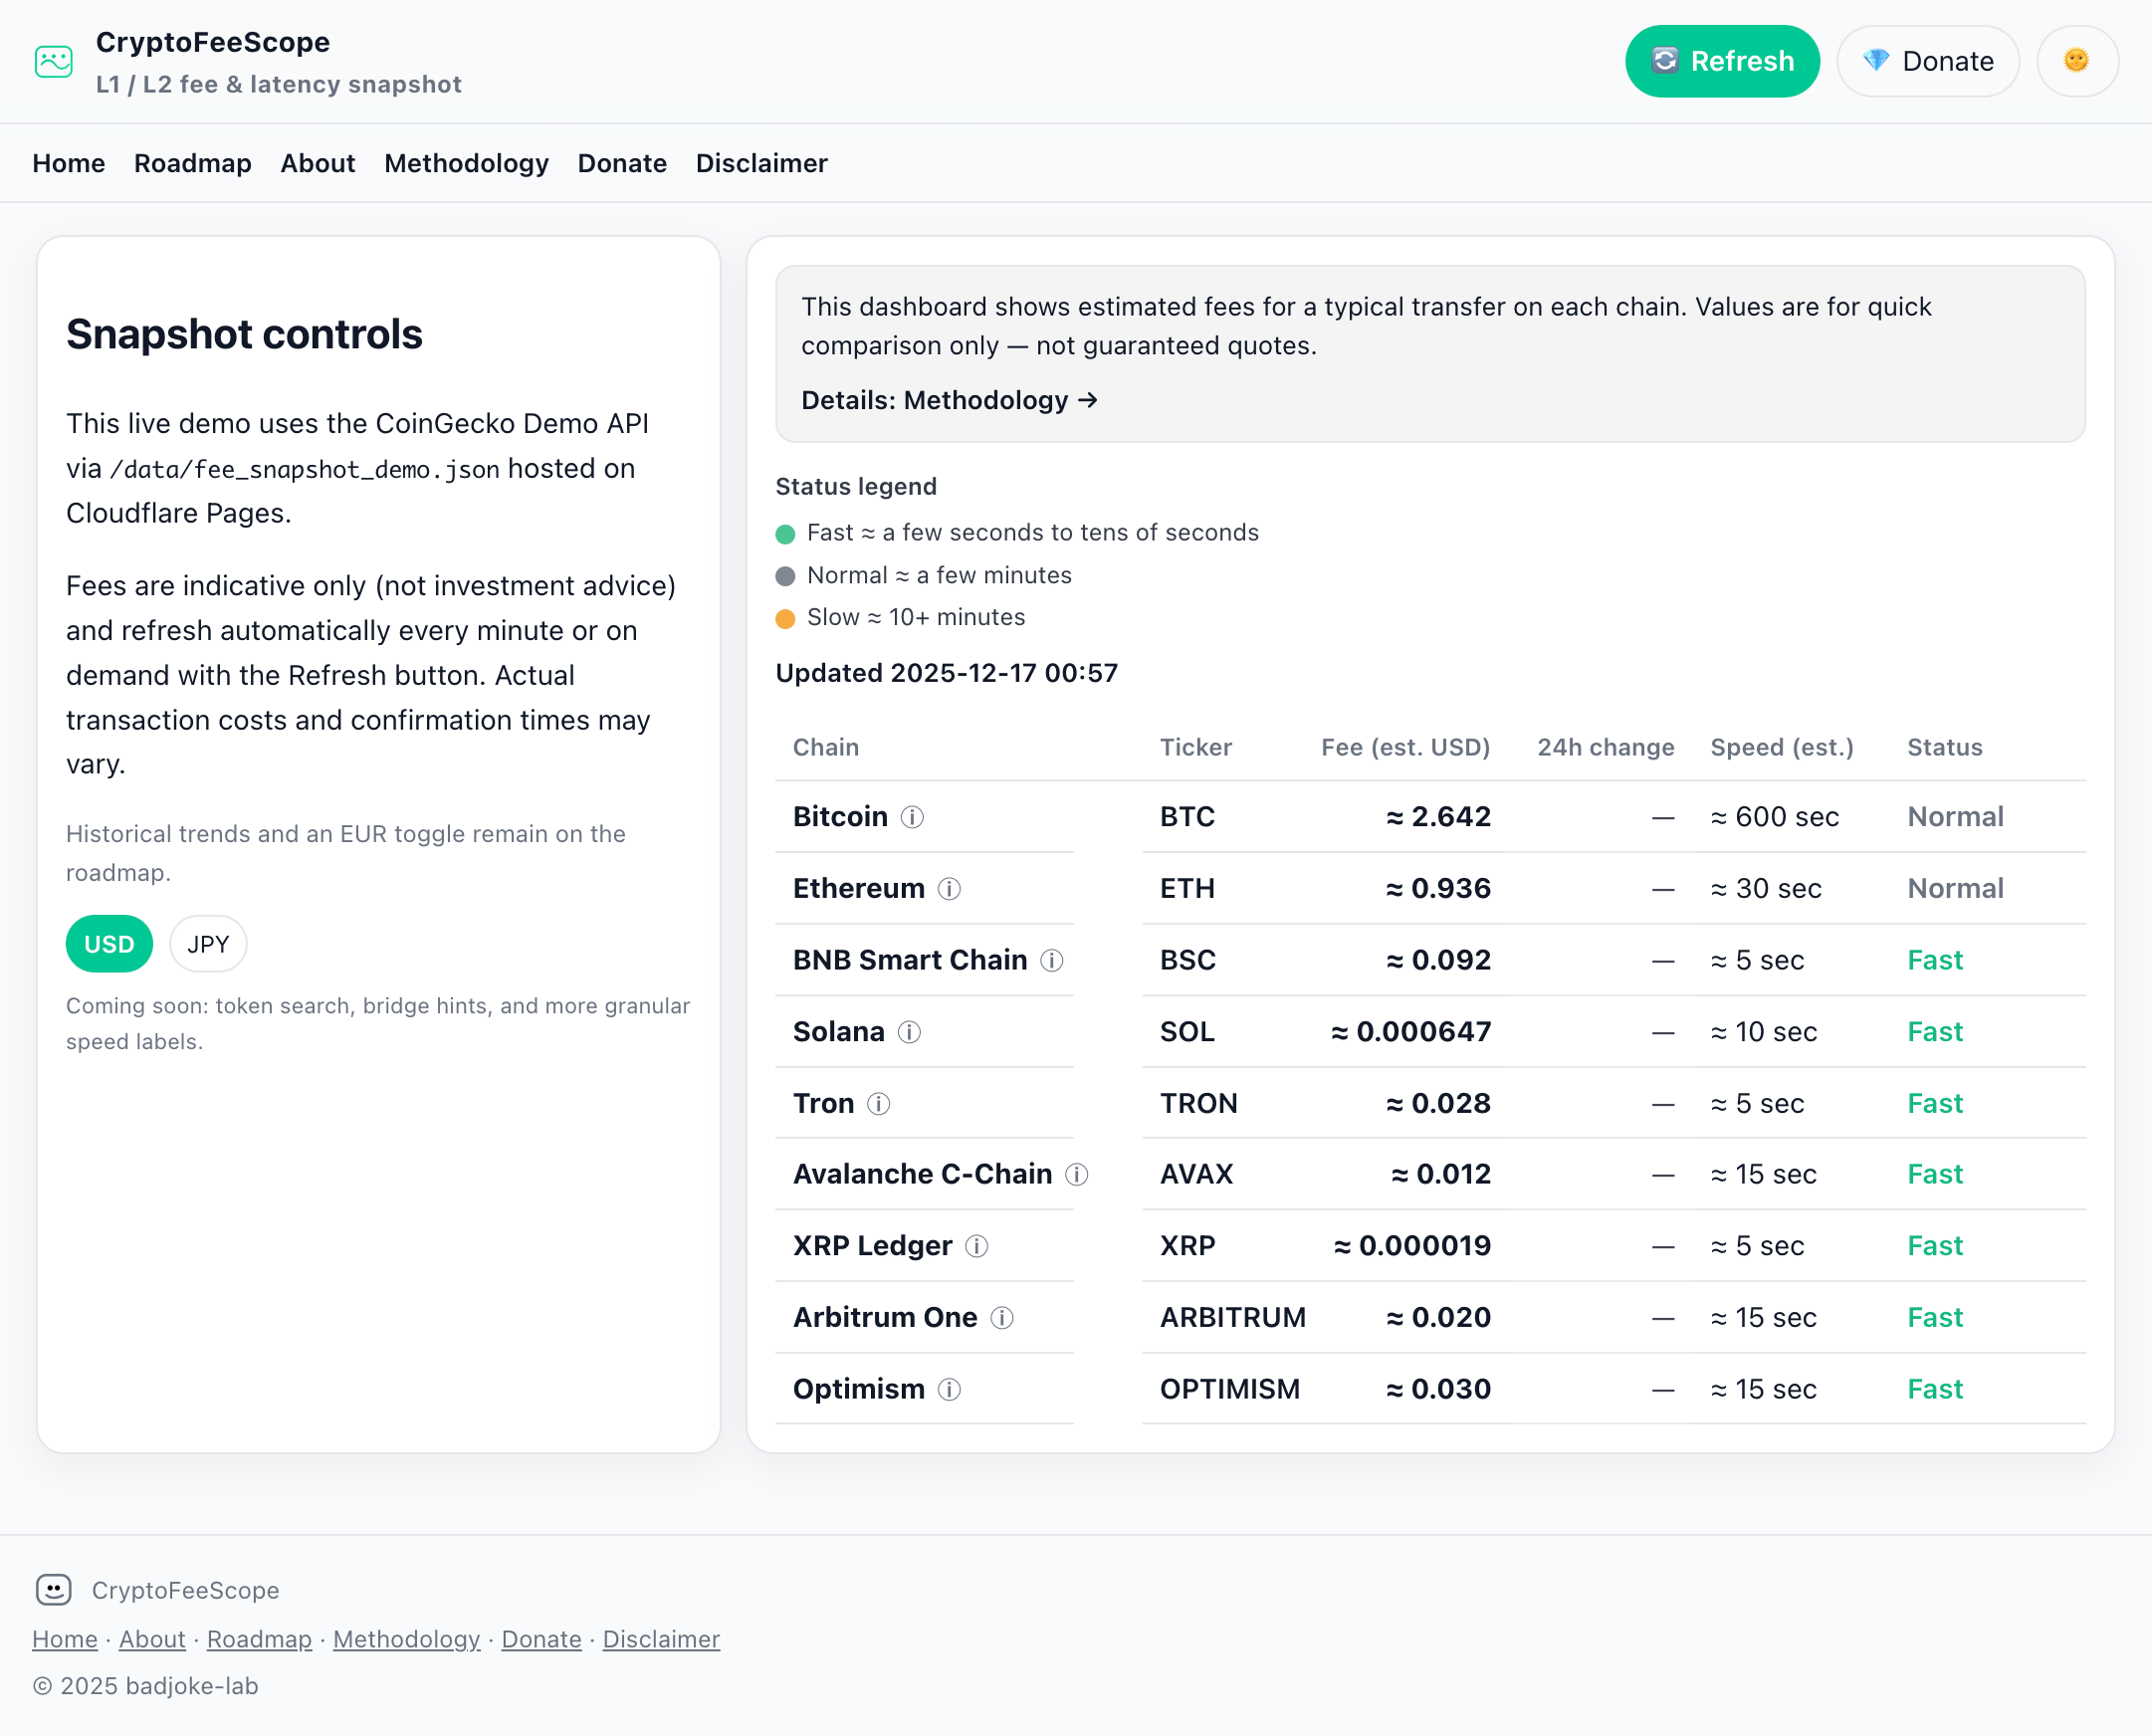Click info icon beside Optimism
The image size is (2152, 1736).
pyautogui.click(x=949, y=1390)
